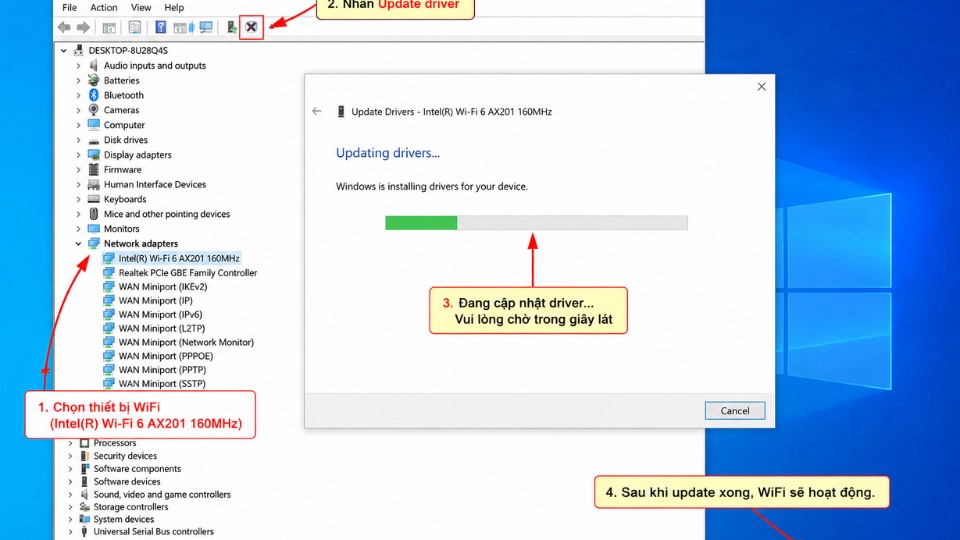
Task: Click Cancel in the Update Drivers dialog
Action: pos(735,411)
